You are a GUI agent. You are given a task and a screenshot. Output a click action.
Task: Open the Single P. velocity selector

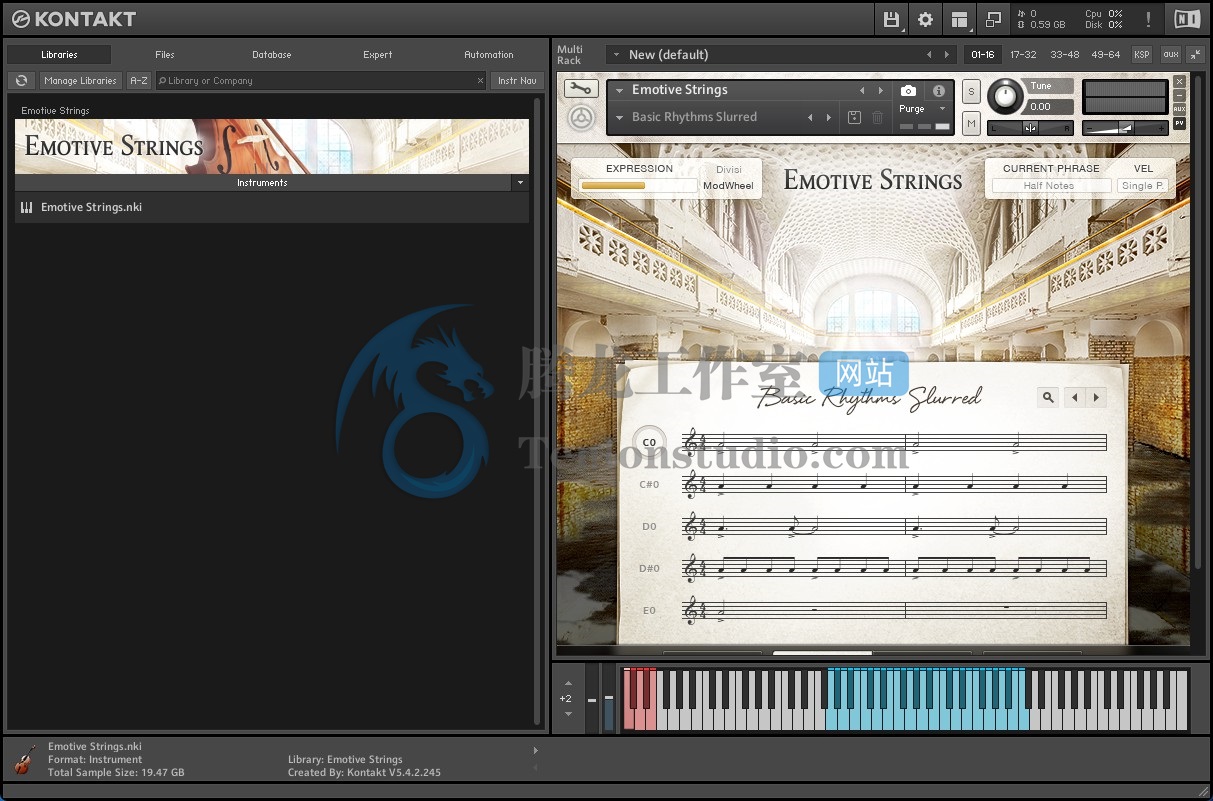[1143, 186]
